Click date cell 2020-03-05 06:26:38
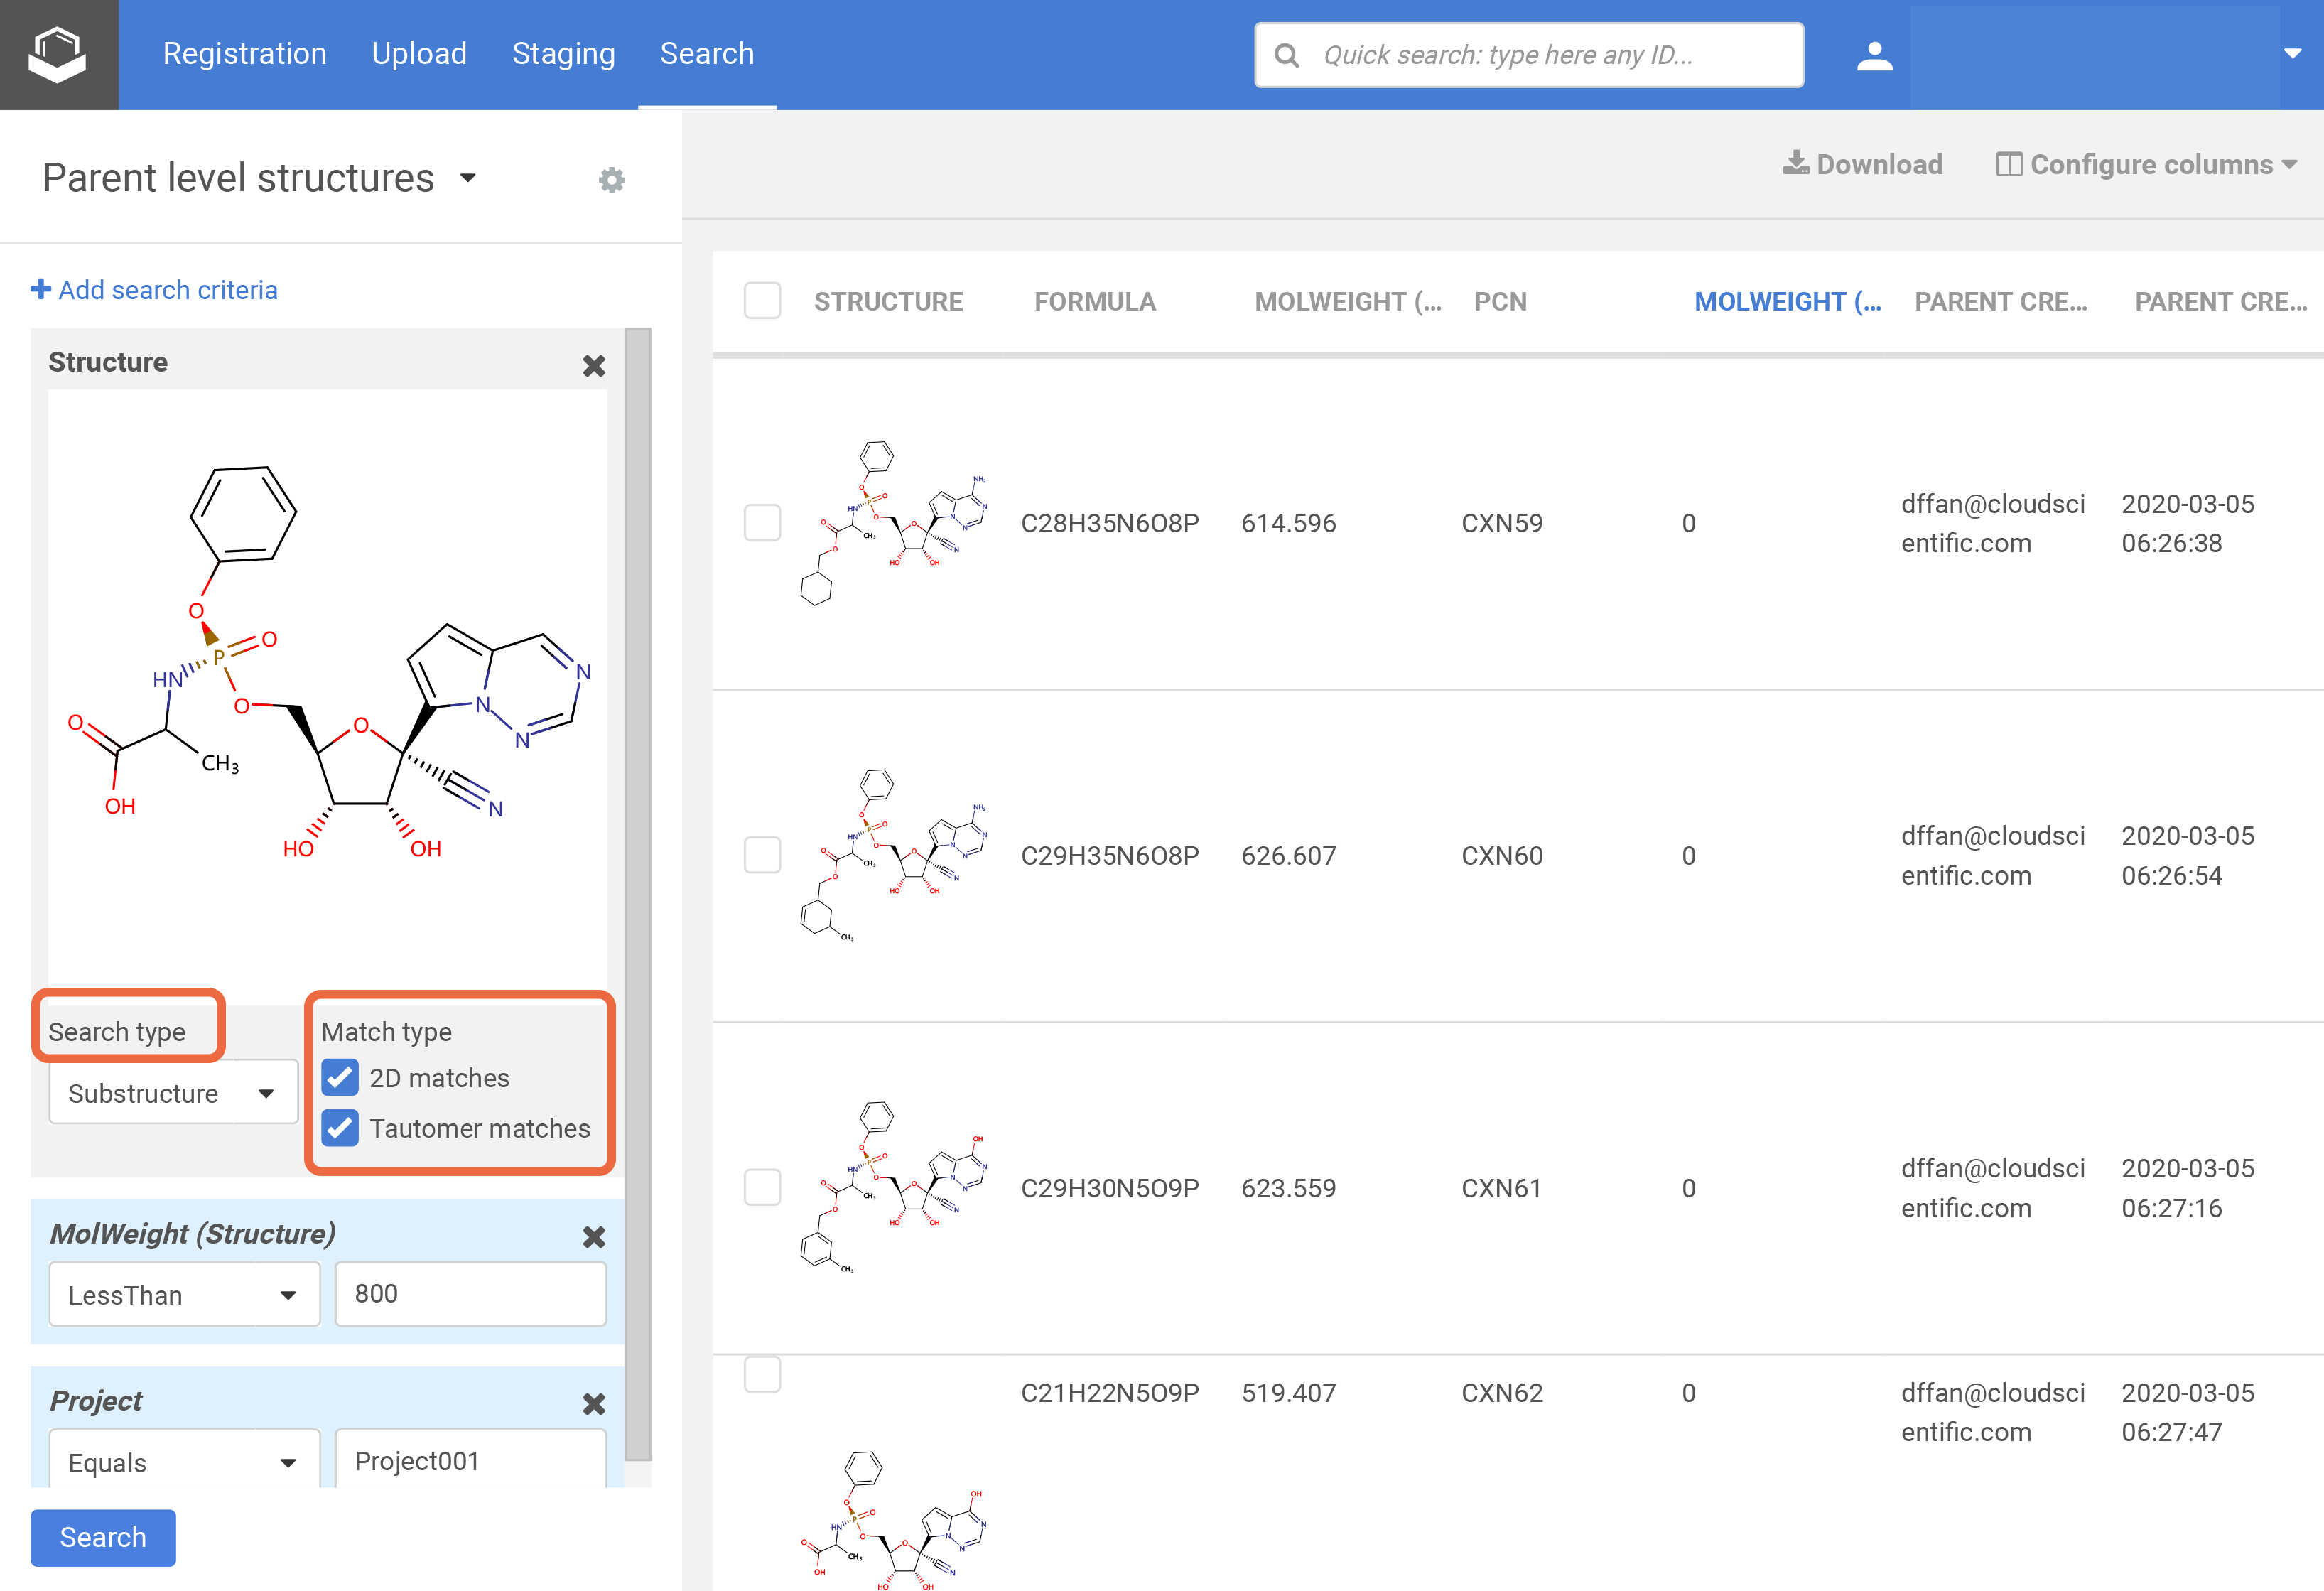Viewport: 2324px width, 1591px height. pyautogui.click(x=2188, y=523)
